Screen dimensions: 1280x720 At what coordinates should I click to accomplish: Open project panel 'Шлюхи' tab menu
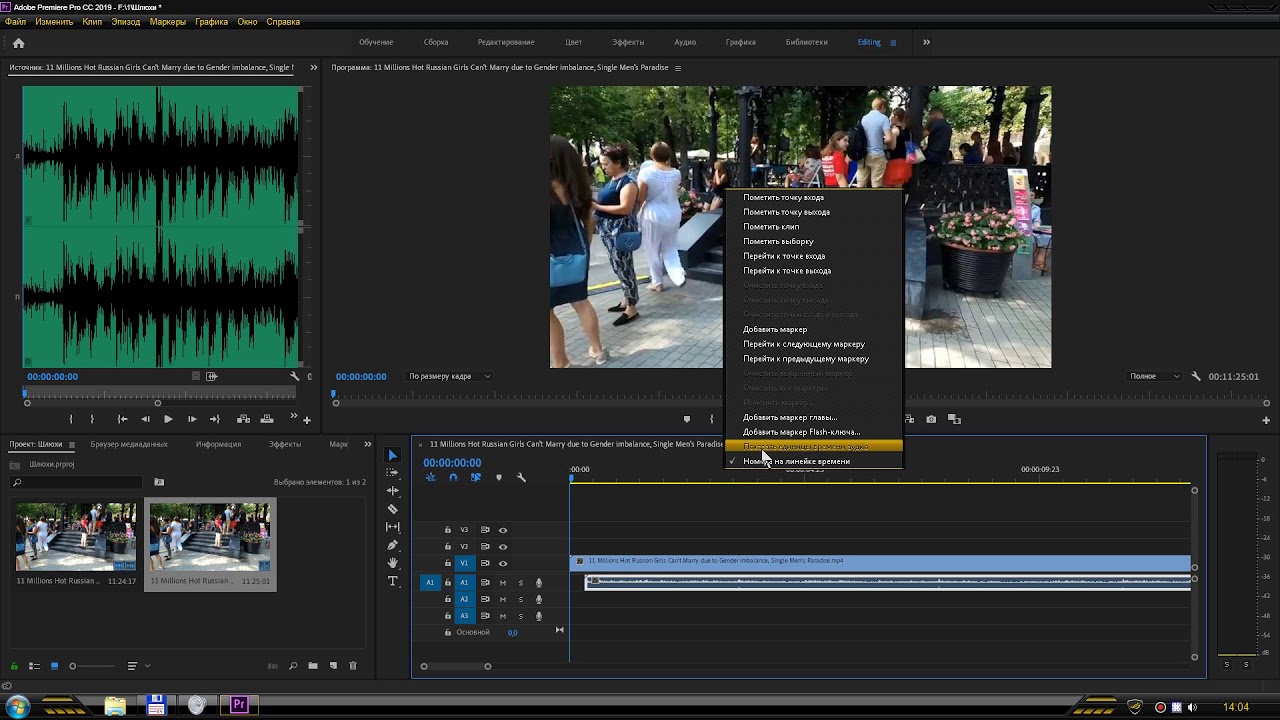pyautogui.click(x=71, y=444)
